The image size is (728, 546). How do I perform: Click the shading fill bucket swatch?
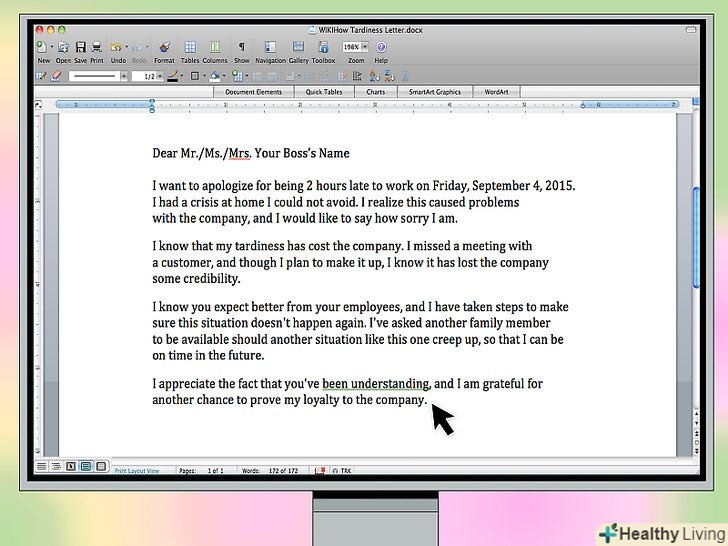(x=214, y=76)
